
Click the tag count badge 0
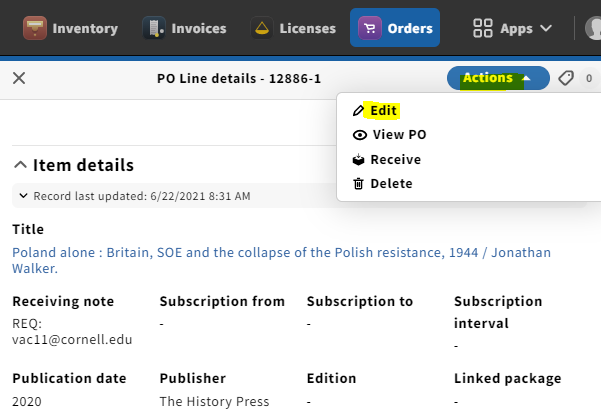click(589, 78)
